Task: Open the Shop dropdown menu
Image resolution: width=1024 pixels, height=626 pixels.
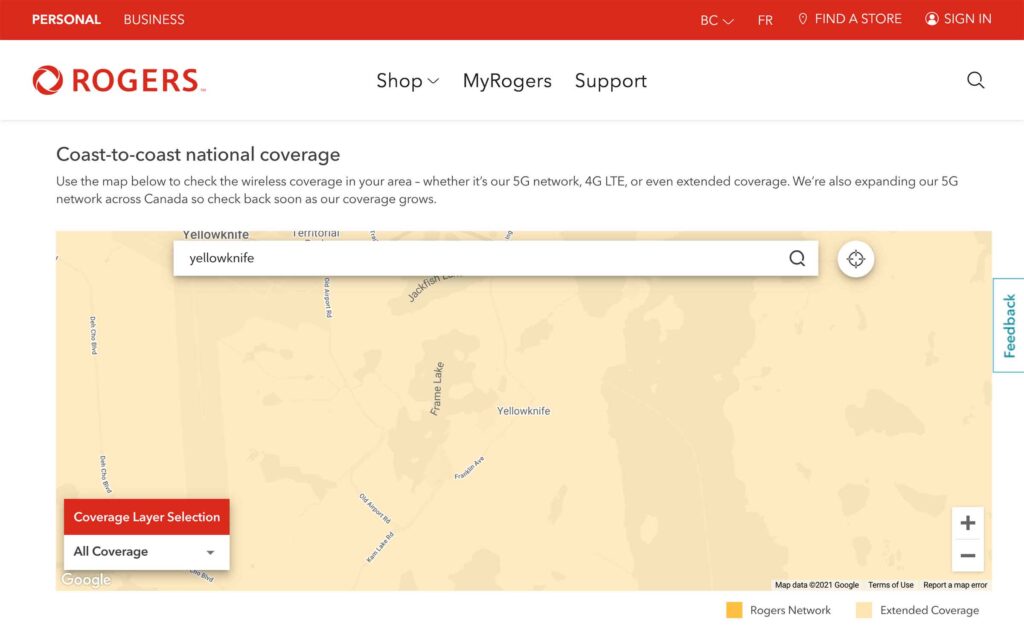Action: pos(407,81)
